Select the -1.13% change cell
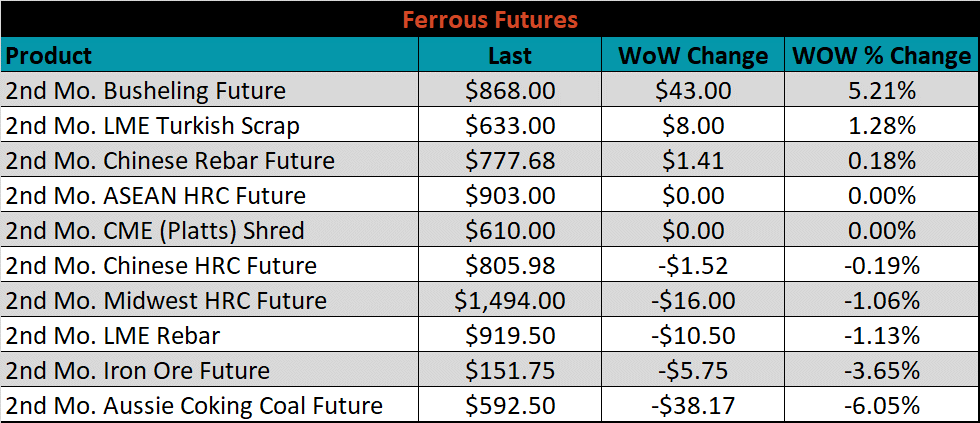 click(x=882, y=335)
